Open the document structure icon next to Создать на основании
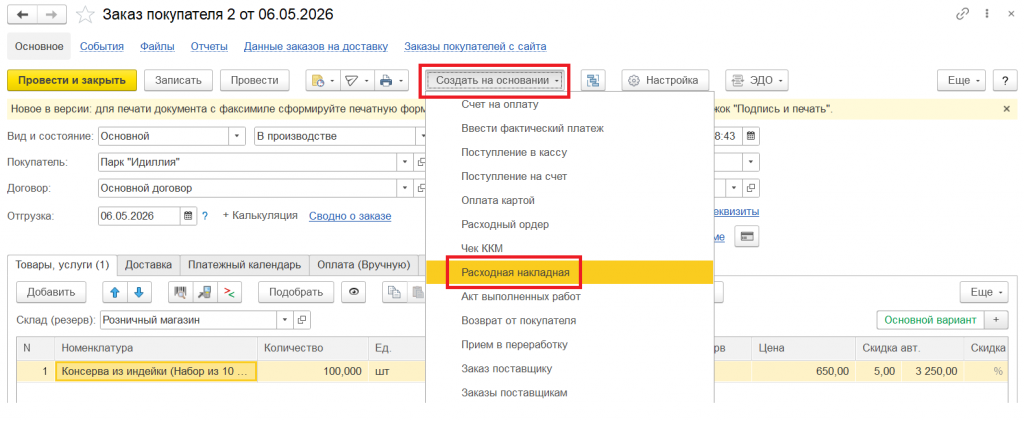The height and width of the screenshot is (421, 1024). [592, 80]
